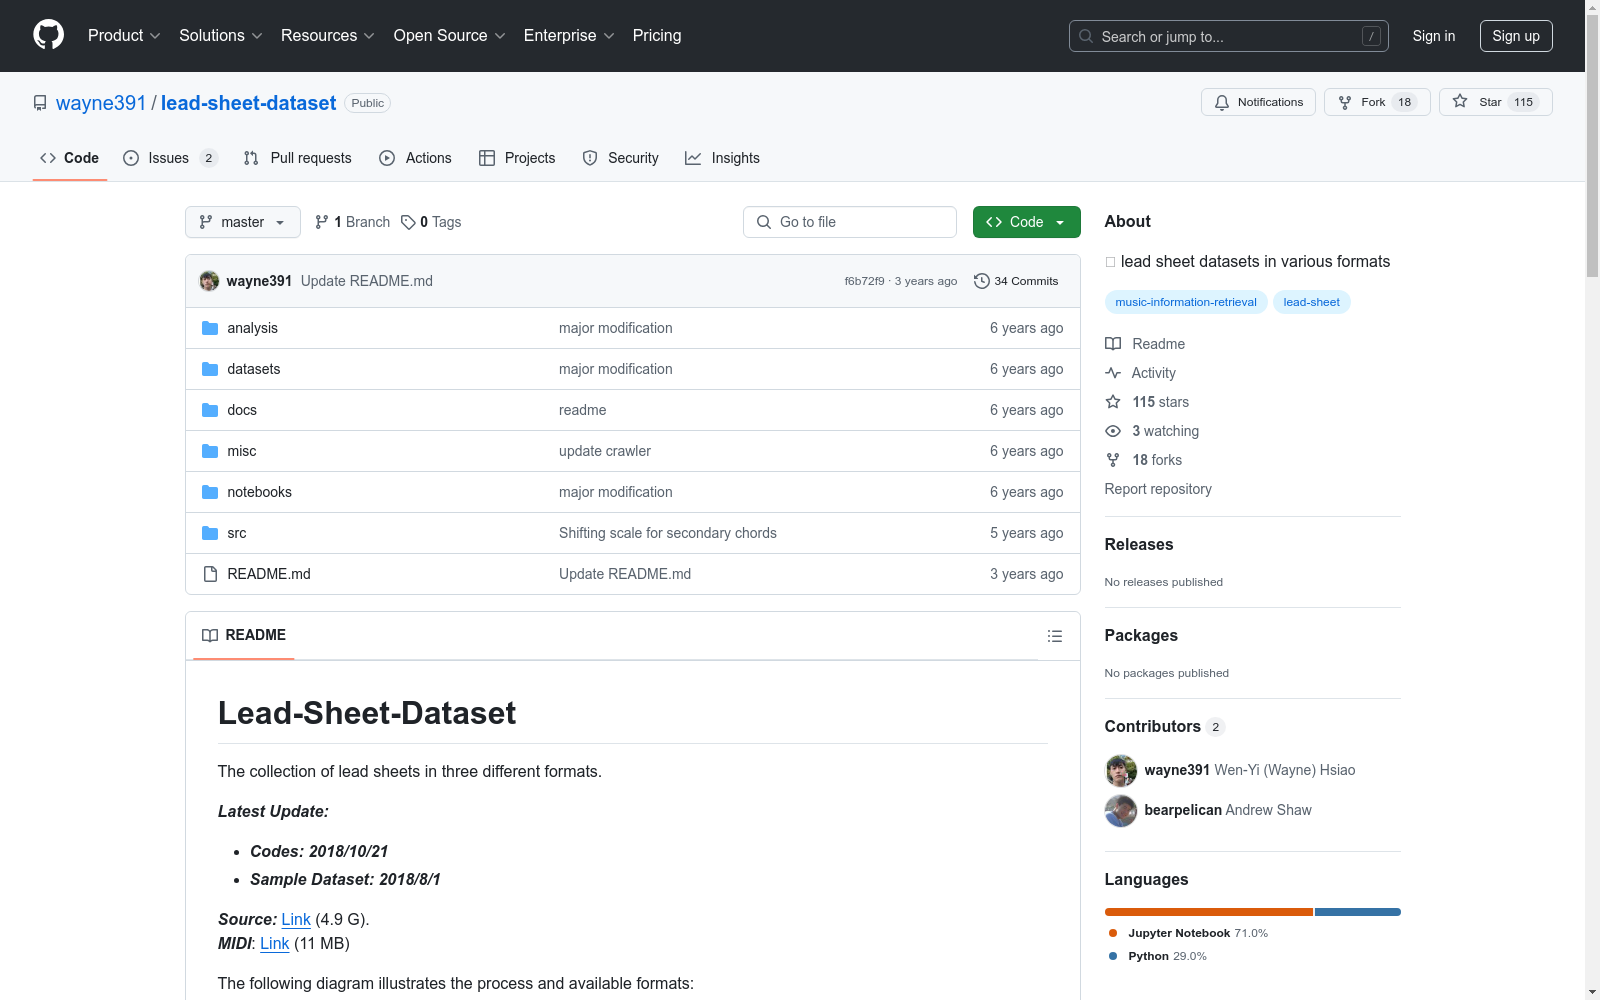Open the MIDI dataset Link

tap(274, 943)
